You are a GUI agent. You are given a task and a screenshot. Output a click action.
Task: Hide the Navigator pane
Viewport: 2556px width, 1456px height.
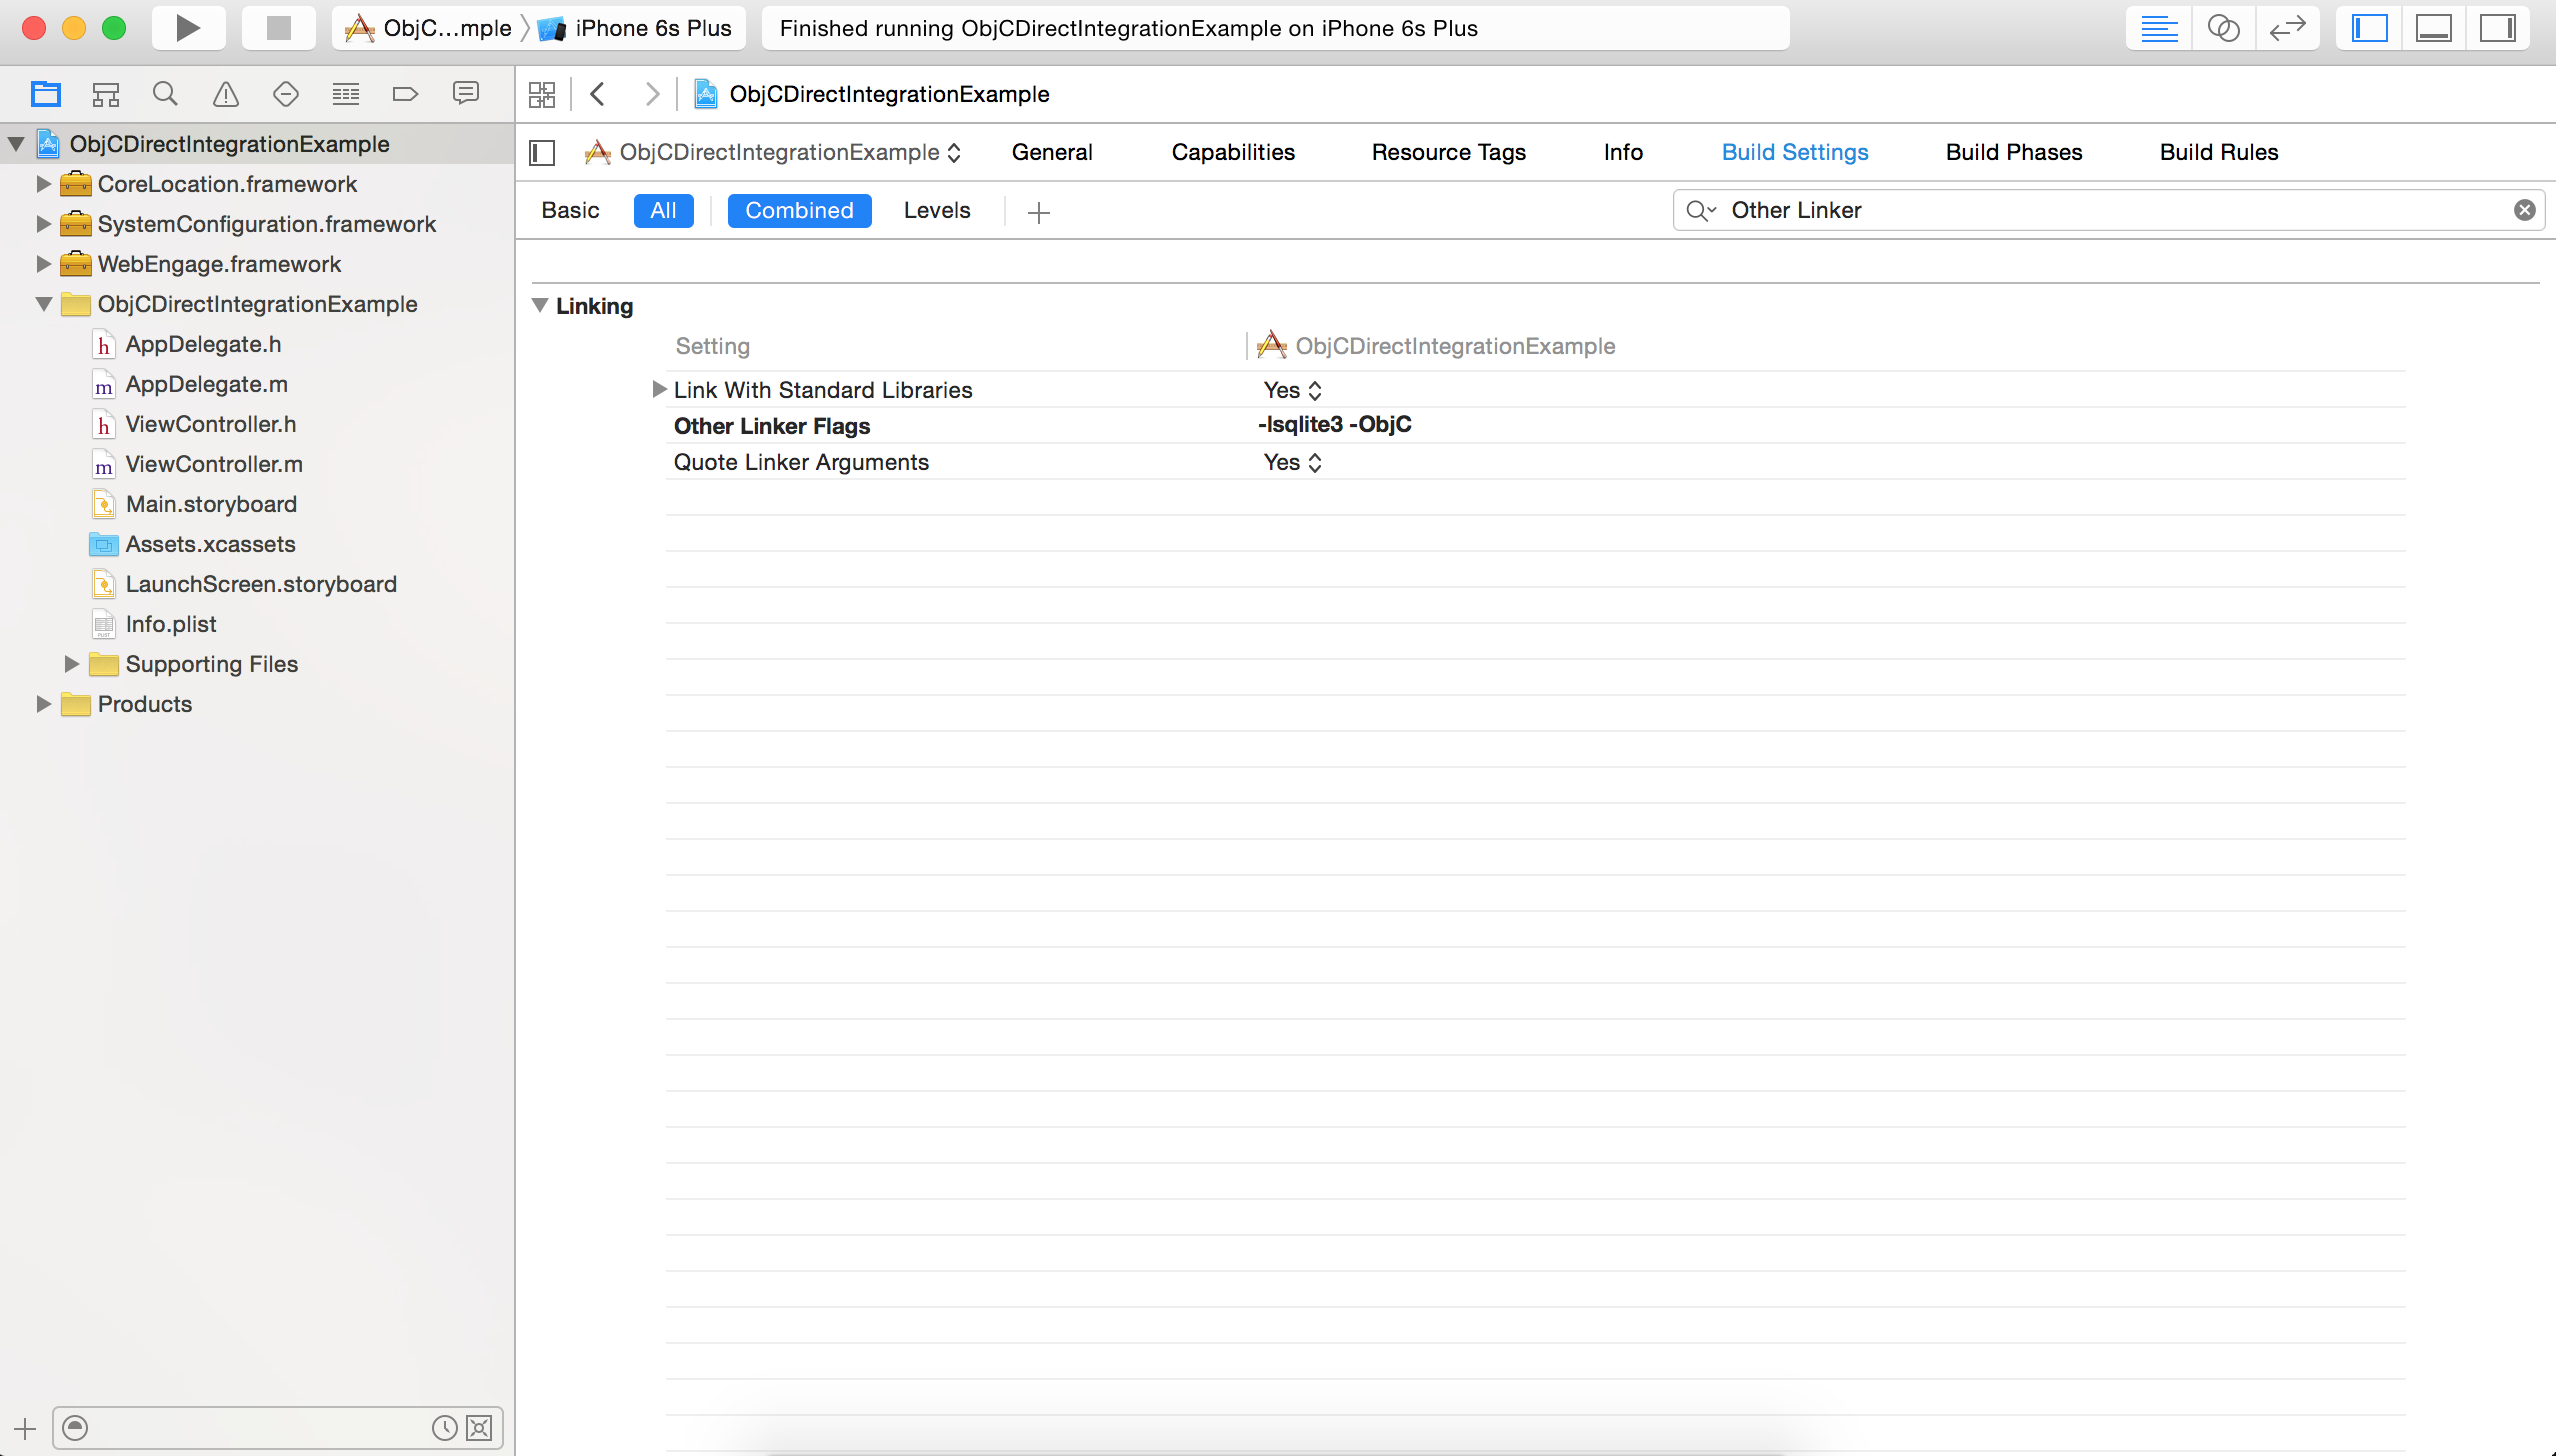coord(2369,28)
